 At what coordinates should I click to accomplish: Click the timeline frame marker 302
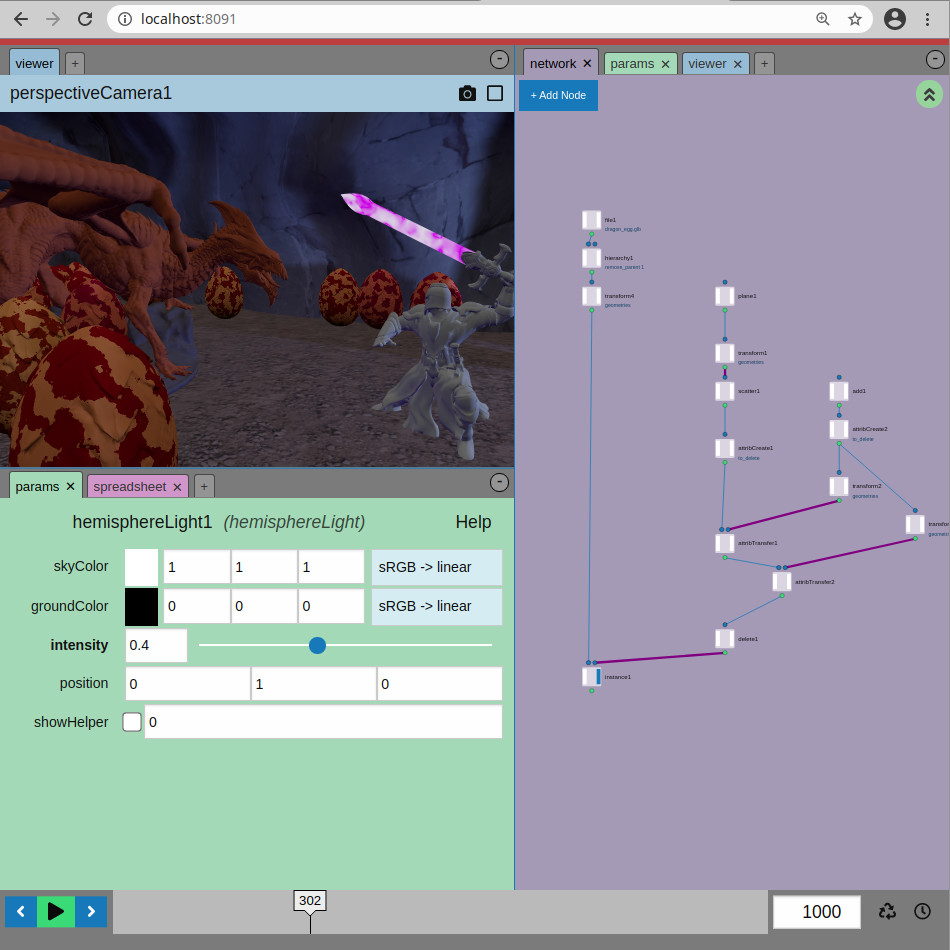pyautogui.click(x=310, y=901)
